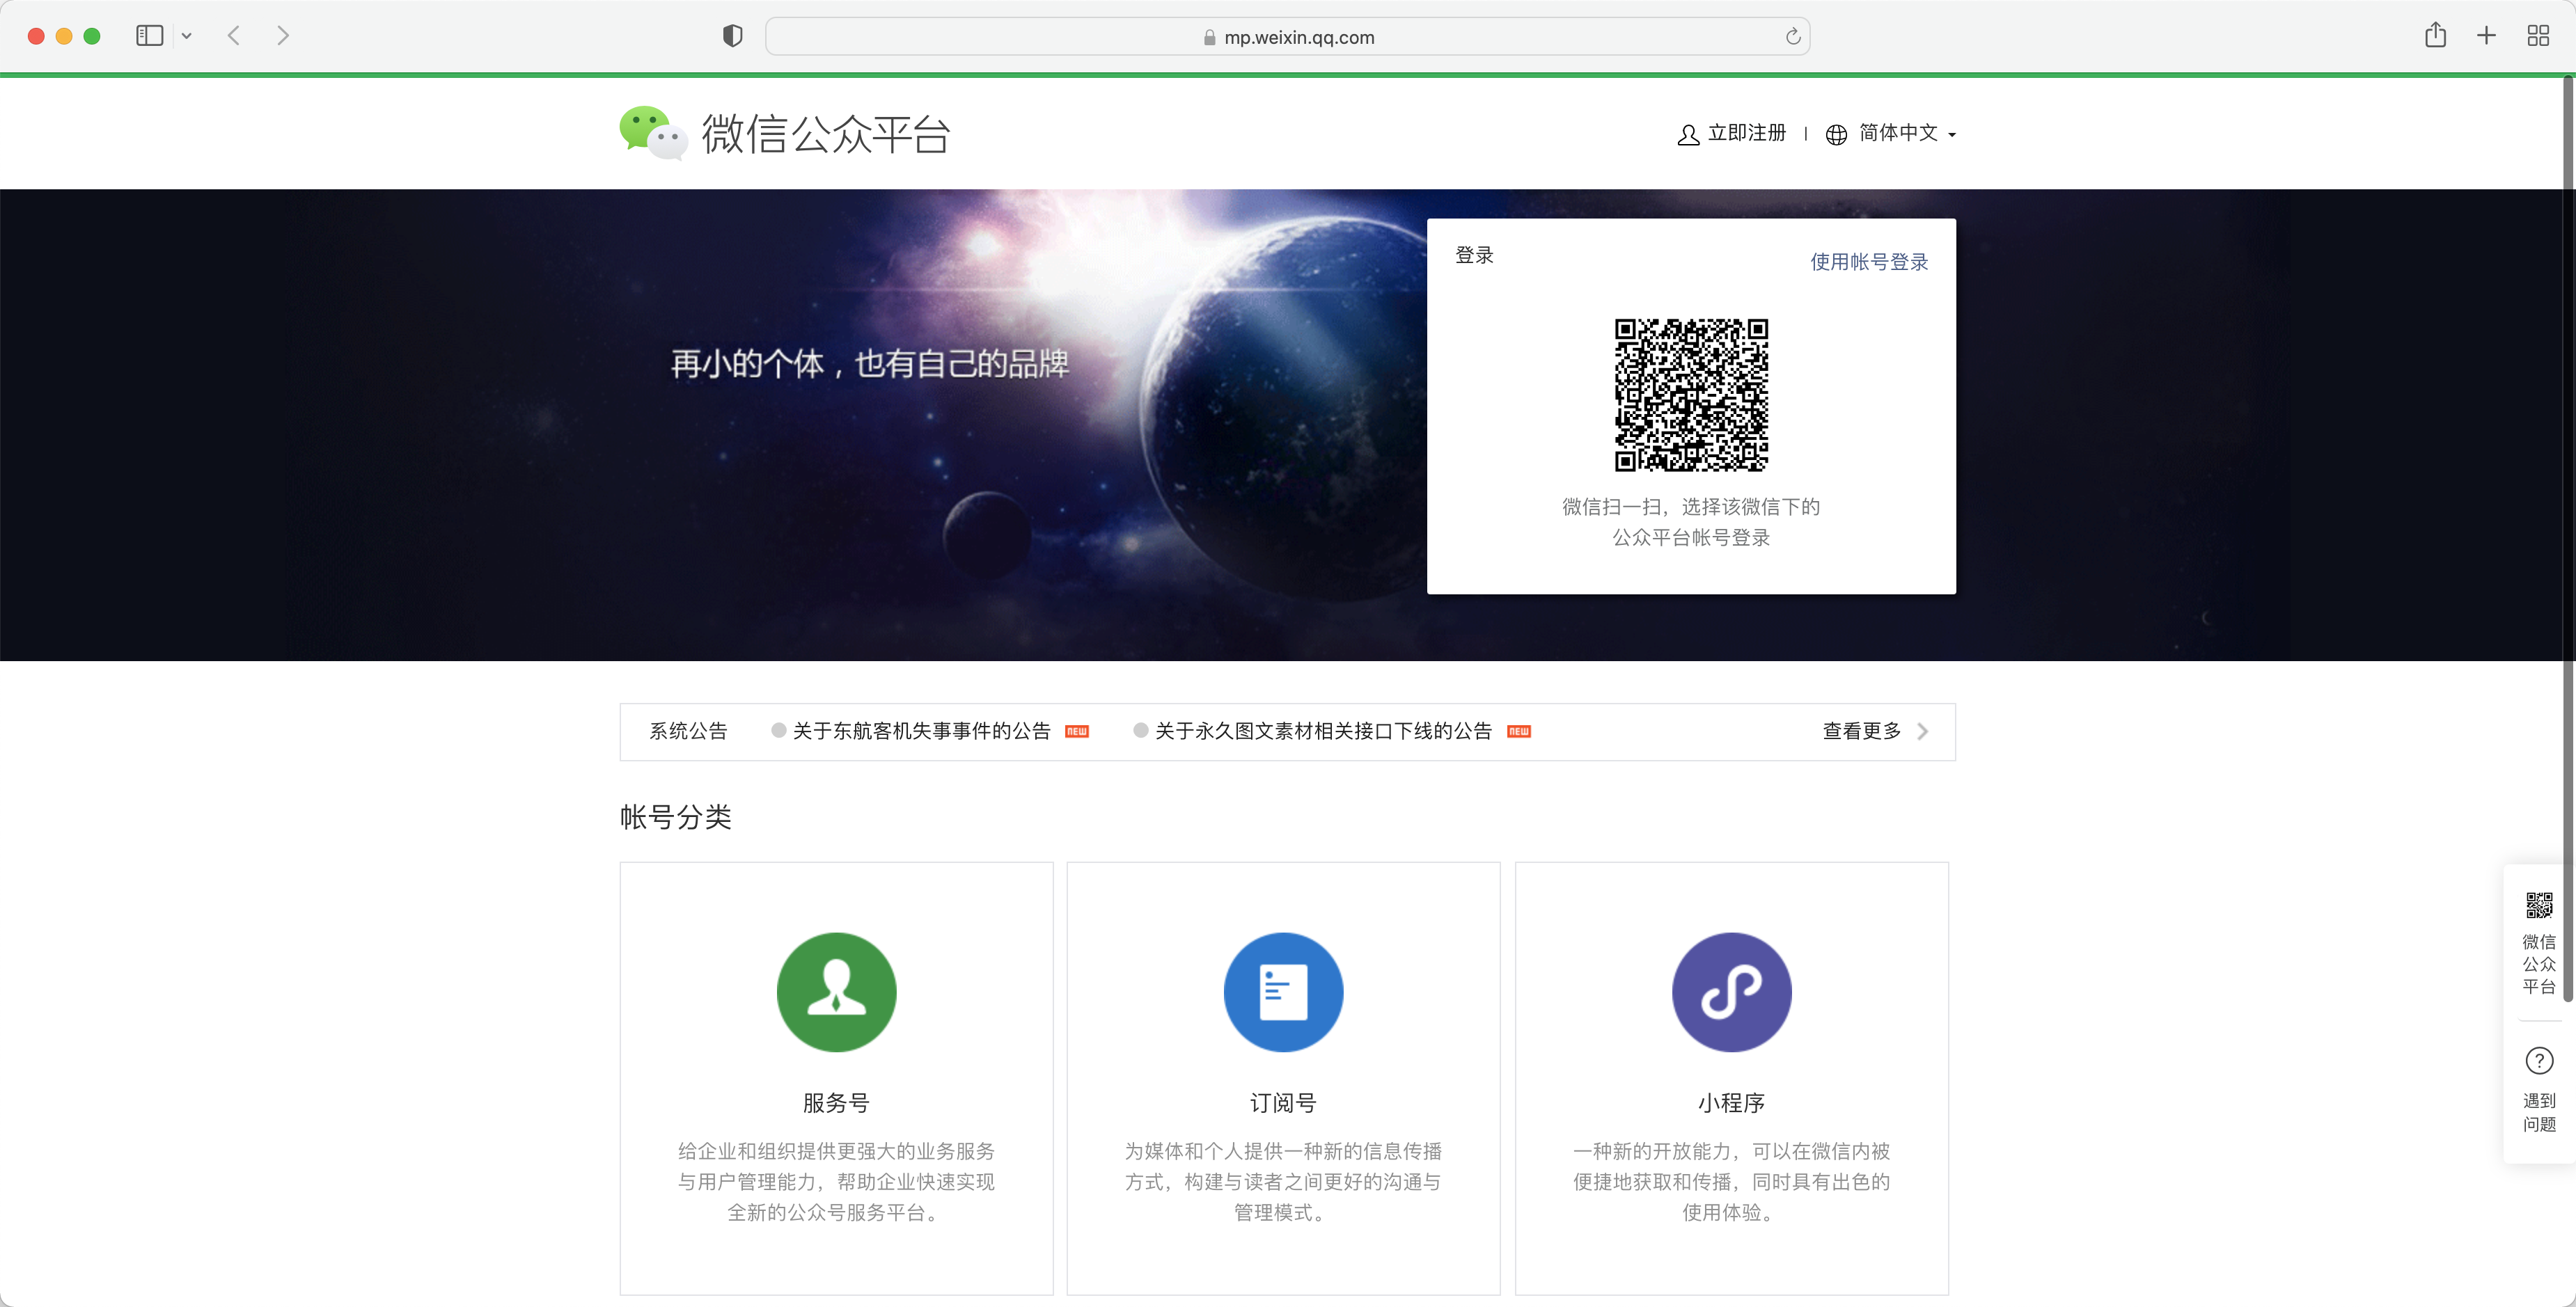Click the WeChat logo in header
The image size is (2576, 1307).
652,133
